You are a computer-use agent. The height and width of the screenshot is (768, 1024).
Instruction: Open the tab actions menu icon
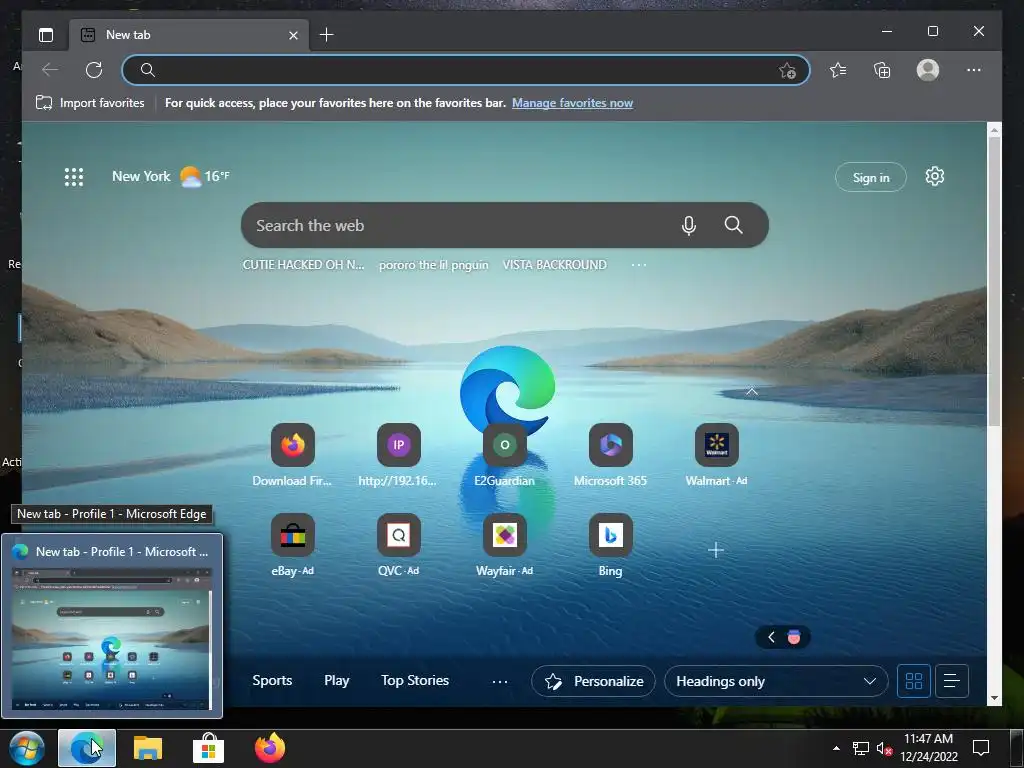(46, 35)
